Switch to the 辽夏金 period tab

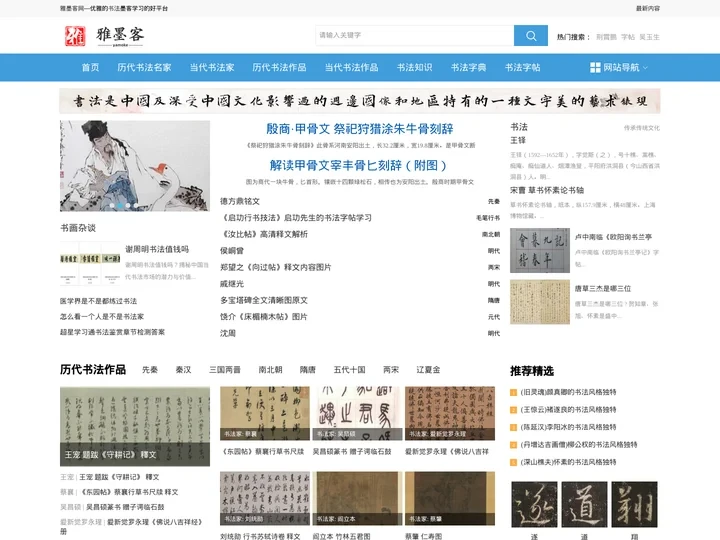tap(428, 370)
